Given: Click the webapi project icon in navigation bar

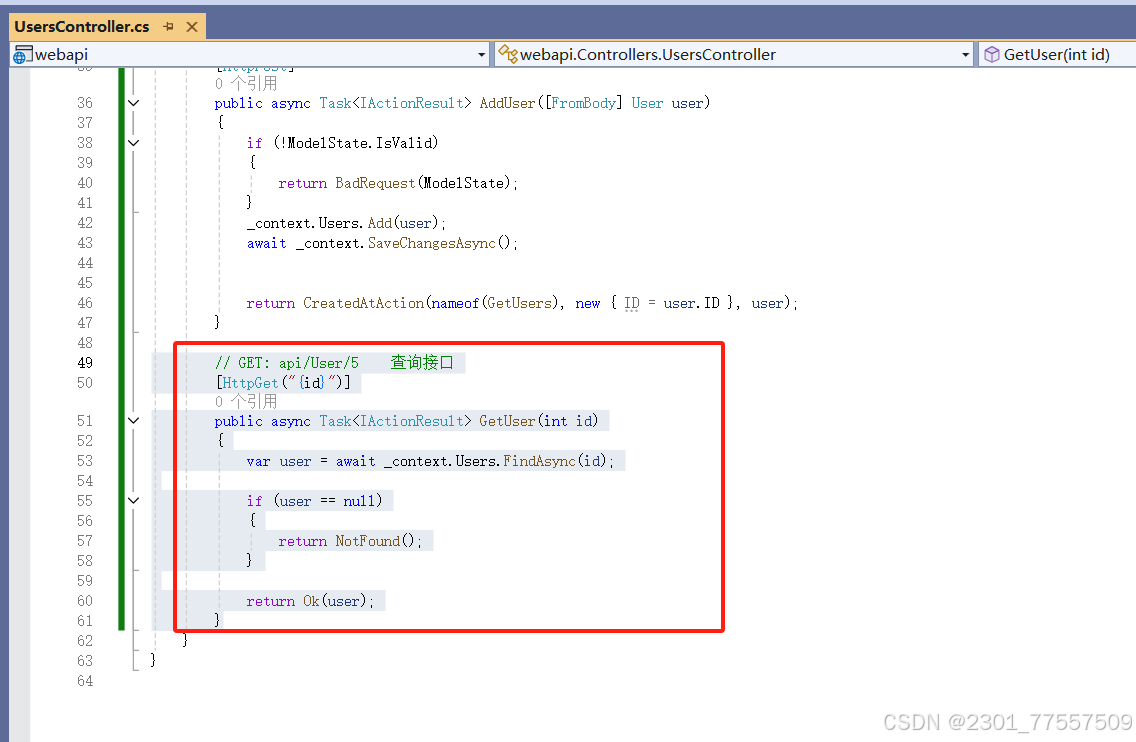Looking at the screenshot, I should click(x=20, y=54).
